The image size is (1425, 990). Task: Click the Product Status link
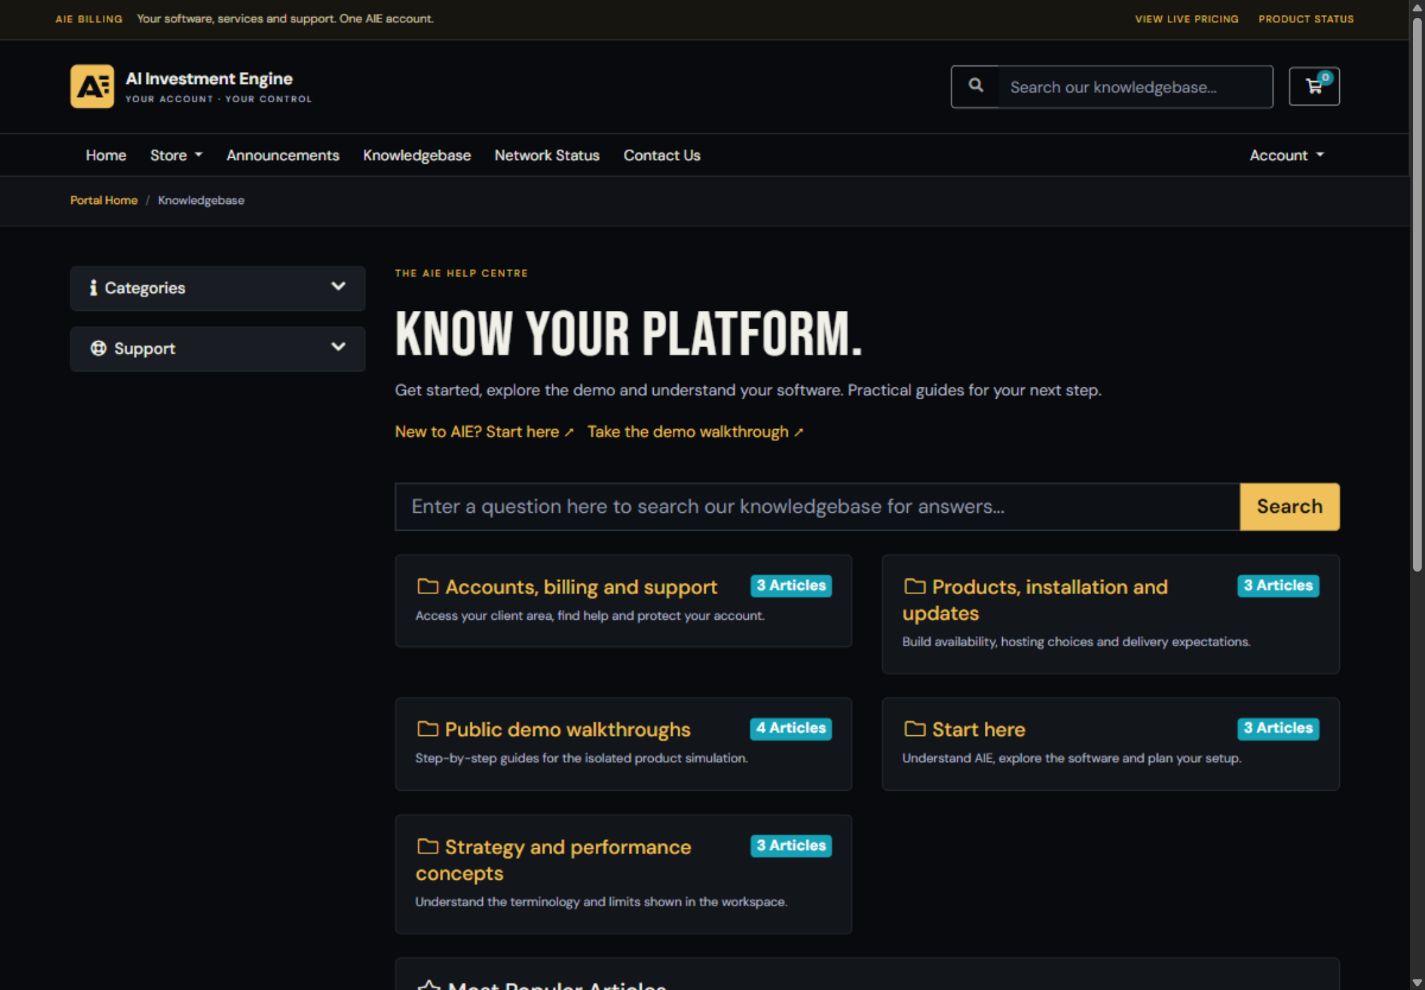1306,19
